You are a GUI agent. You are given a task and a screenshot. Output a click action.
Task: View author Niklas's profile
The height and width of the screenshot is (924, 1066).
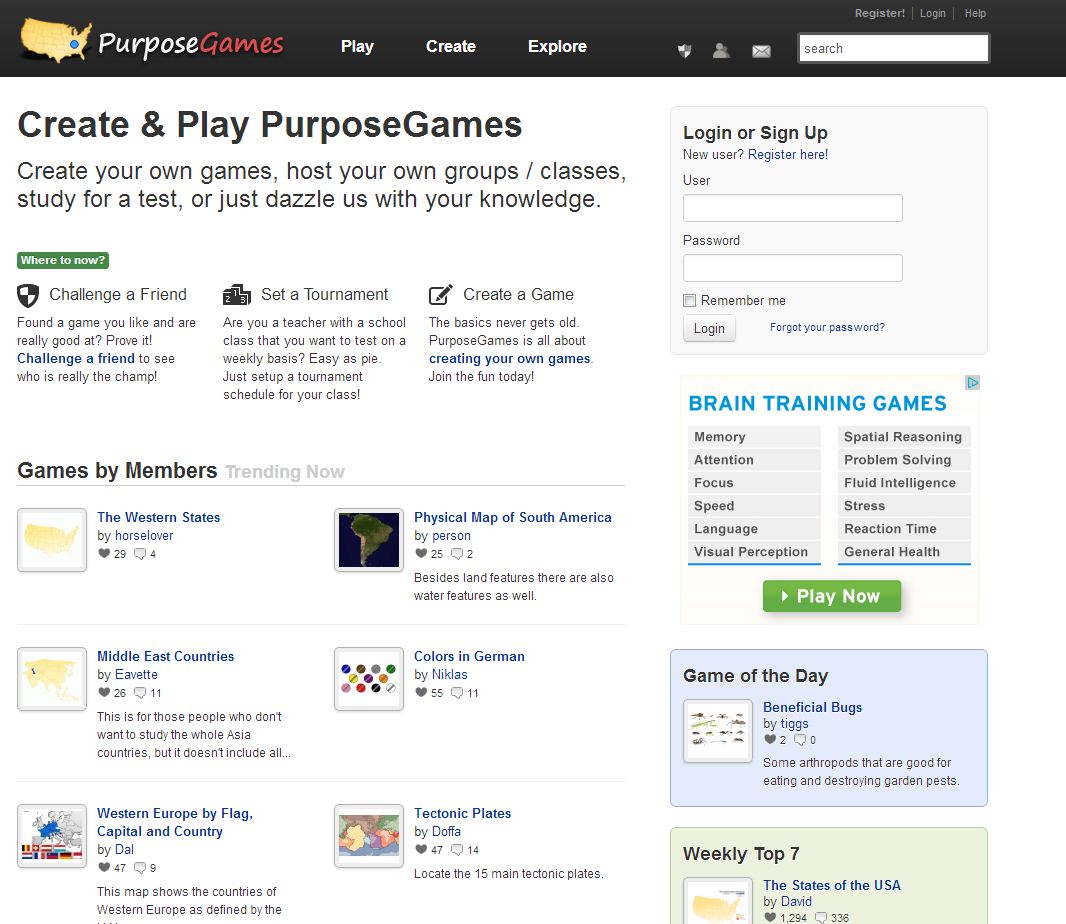tap(450, 674)
